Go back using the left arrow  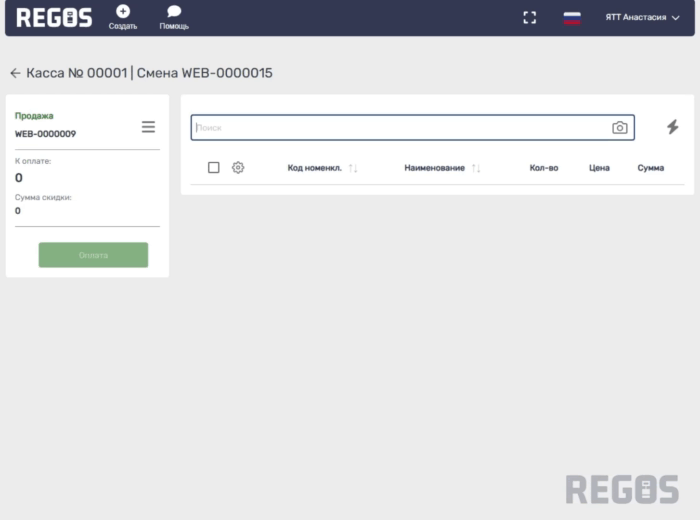15,73
